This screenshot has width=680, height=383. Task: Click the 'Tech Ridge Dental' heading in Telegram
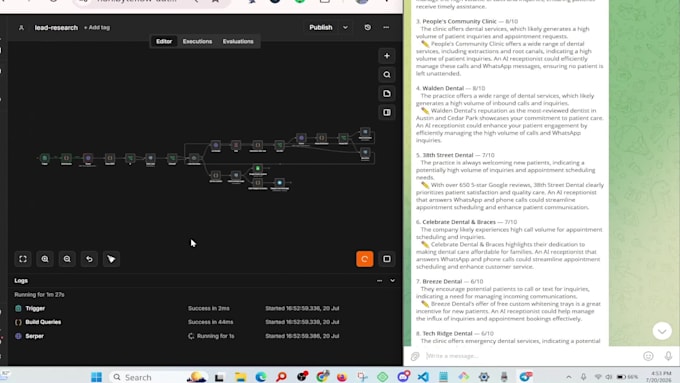447,333
